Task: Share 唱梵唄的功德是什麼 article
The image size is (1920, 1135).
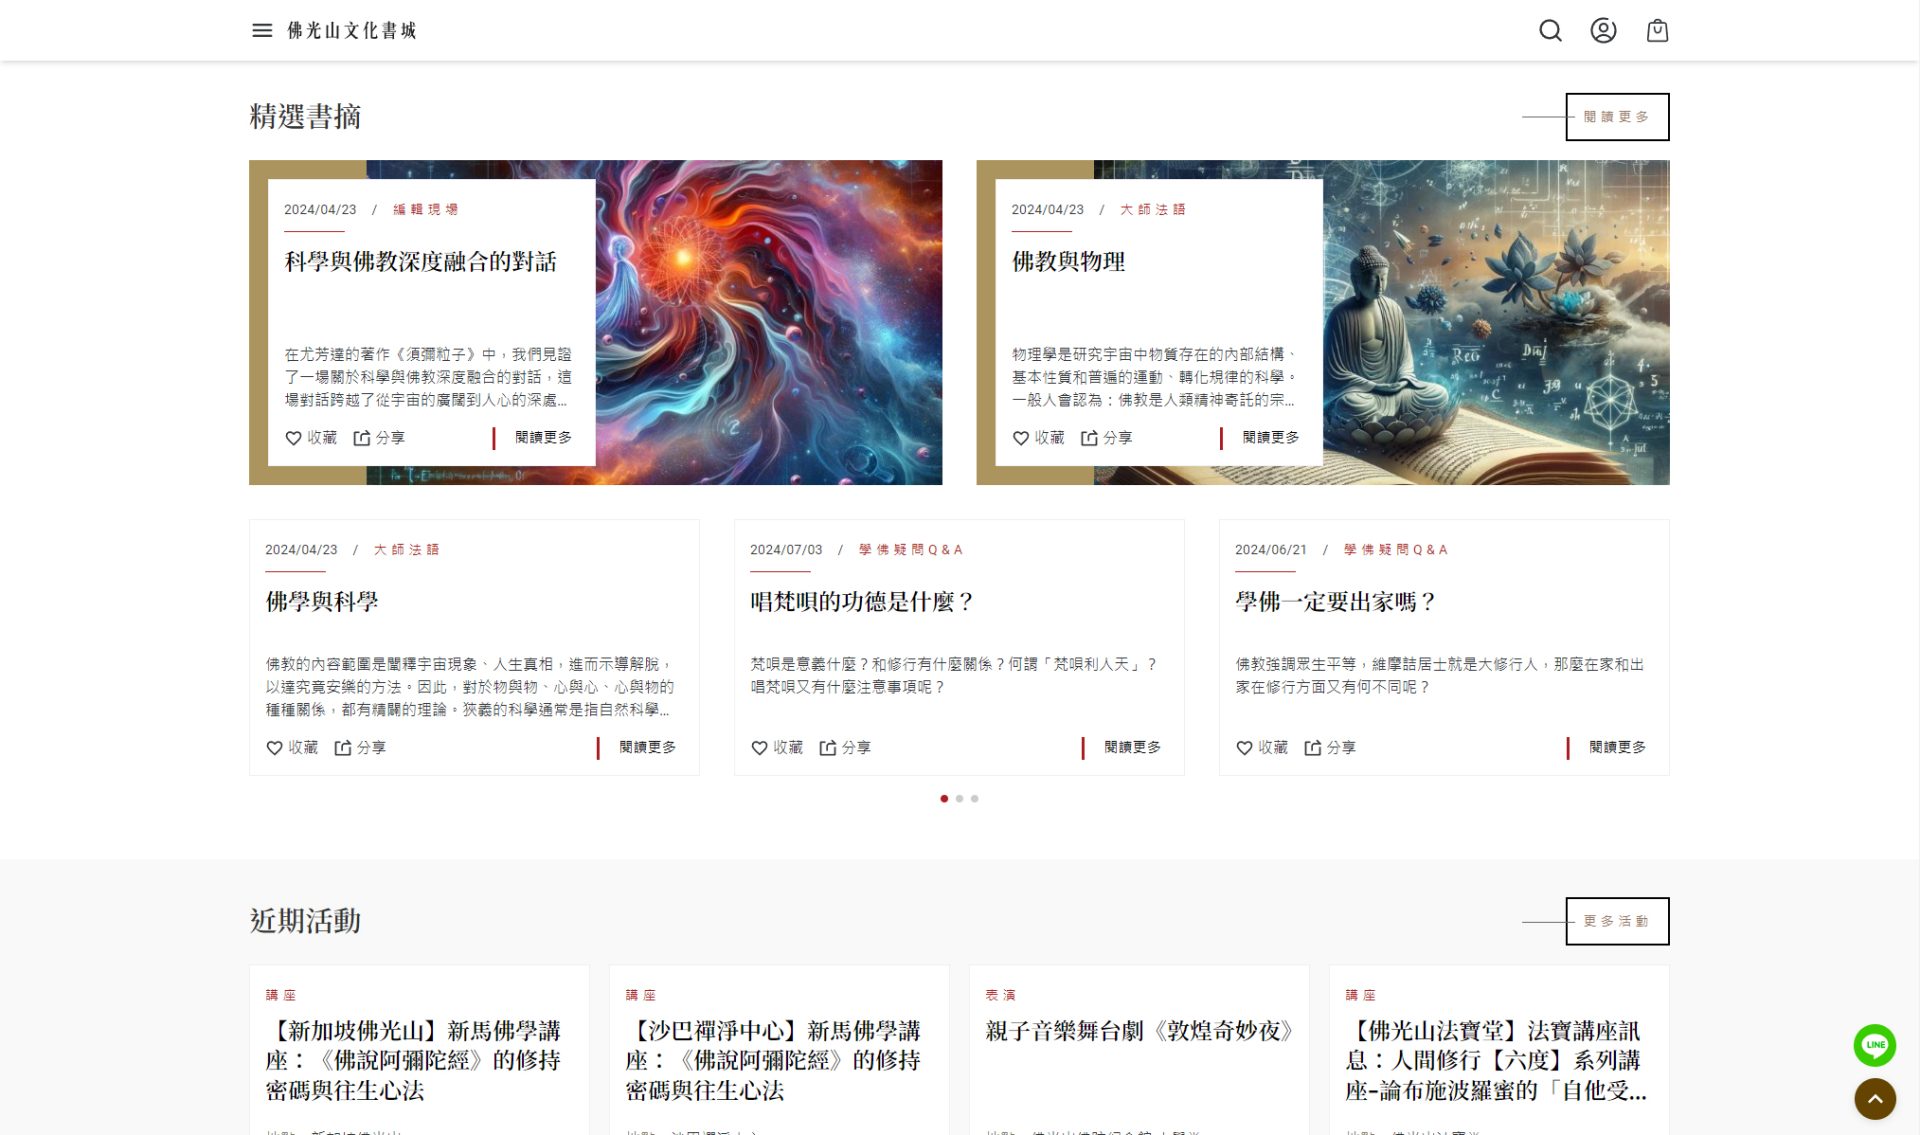Action: 845,748
